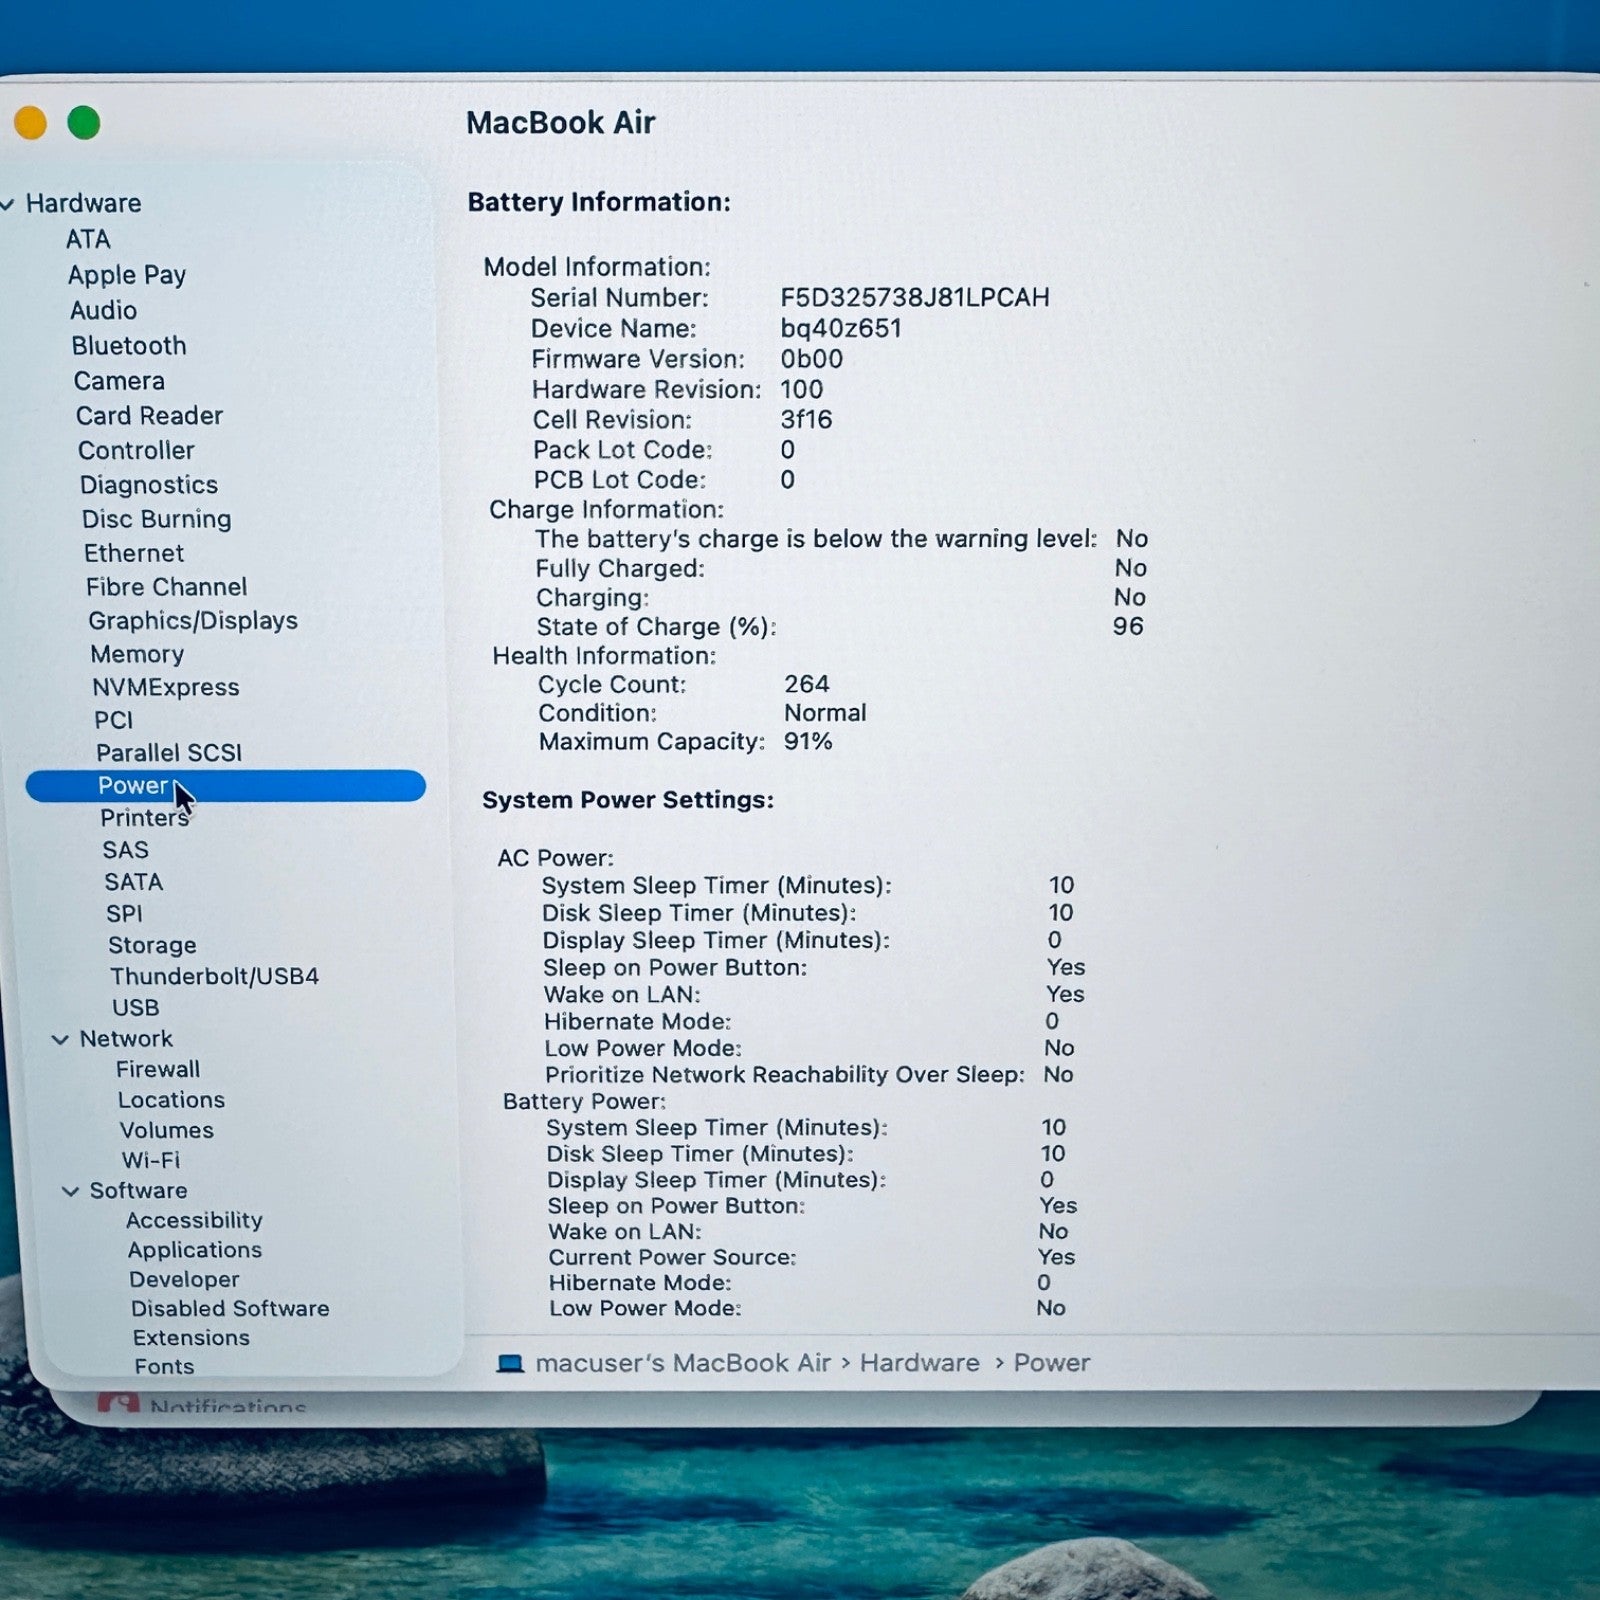
Task: Click the device name bq40z651
Action: [841, 328]
